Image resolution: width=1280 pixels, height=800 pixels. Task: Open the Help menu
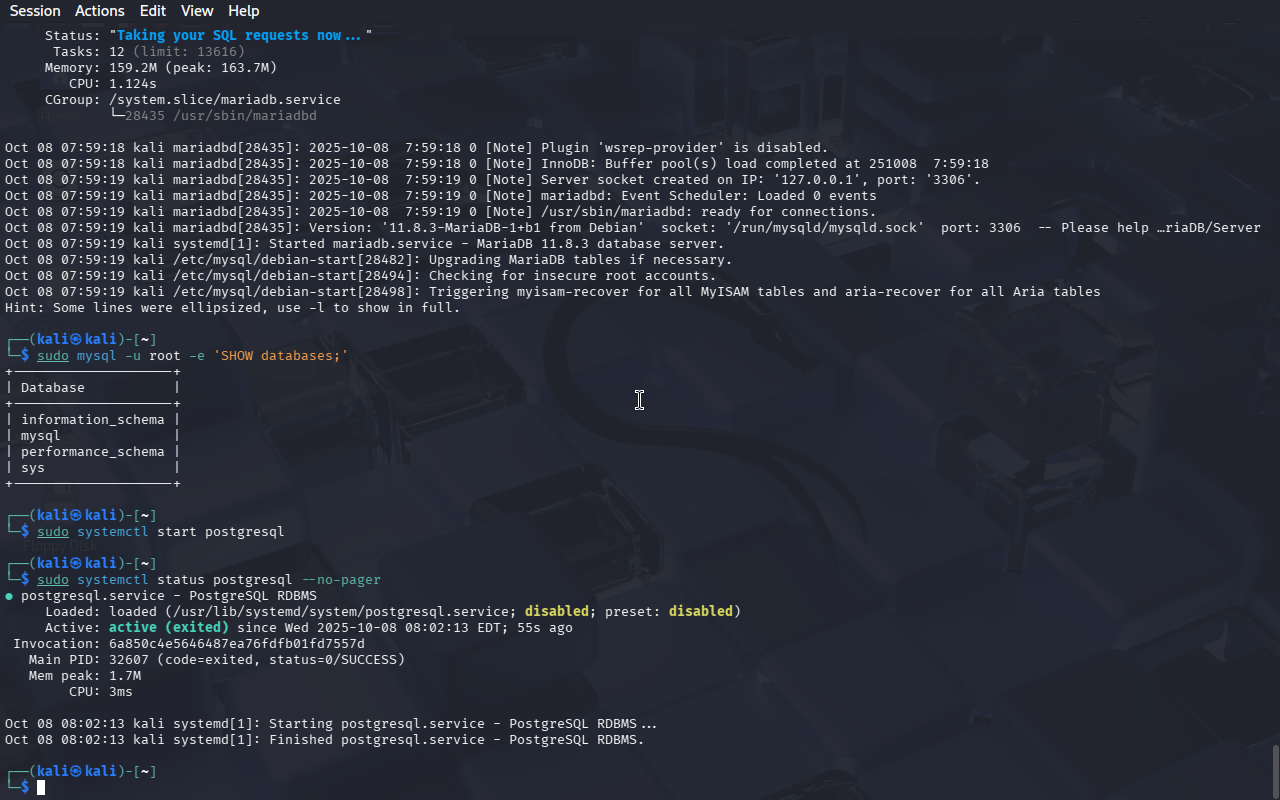point(243,11)
